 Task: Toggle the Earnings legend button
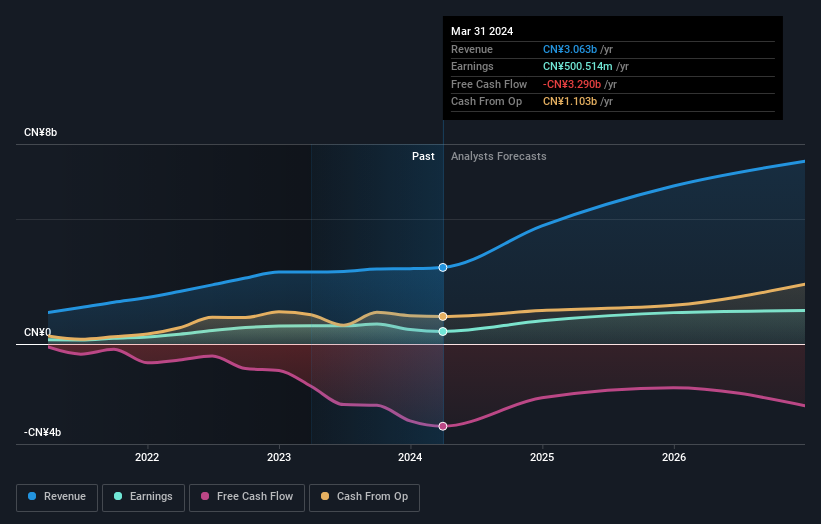coord(143,497)
